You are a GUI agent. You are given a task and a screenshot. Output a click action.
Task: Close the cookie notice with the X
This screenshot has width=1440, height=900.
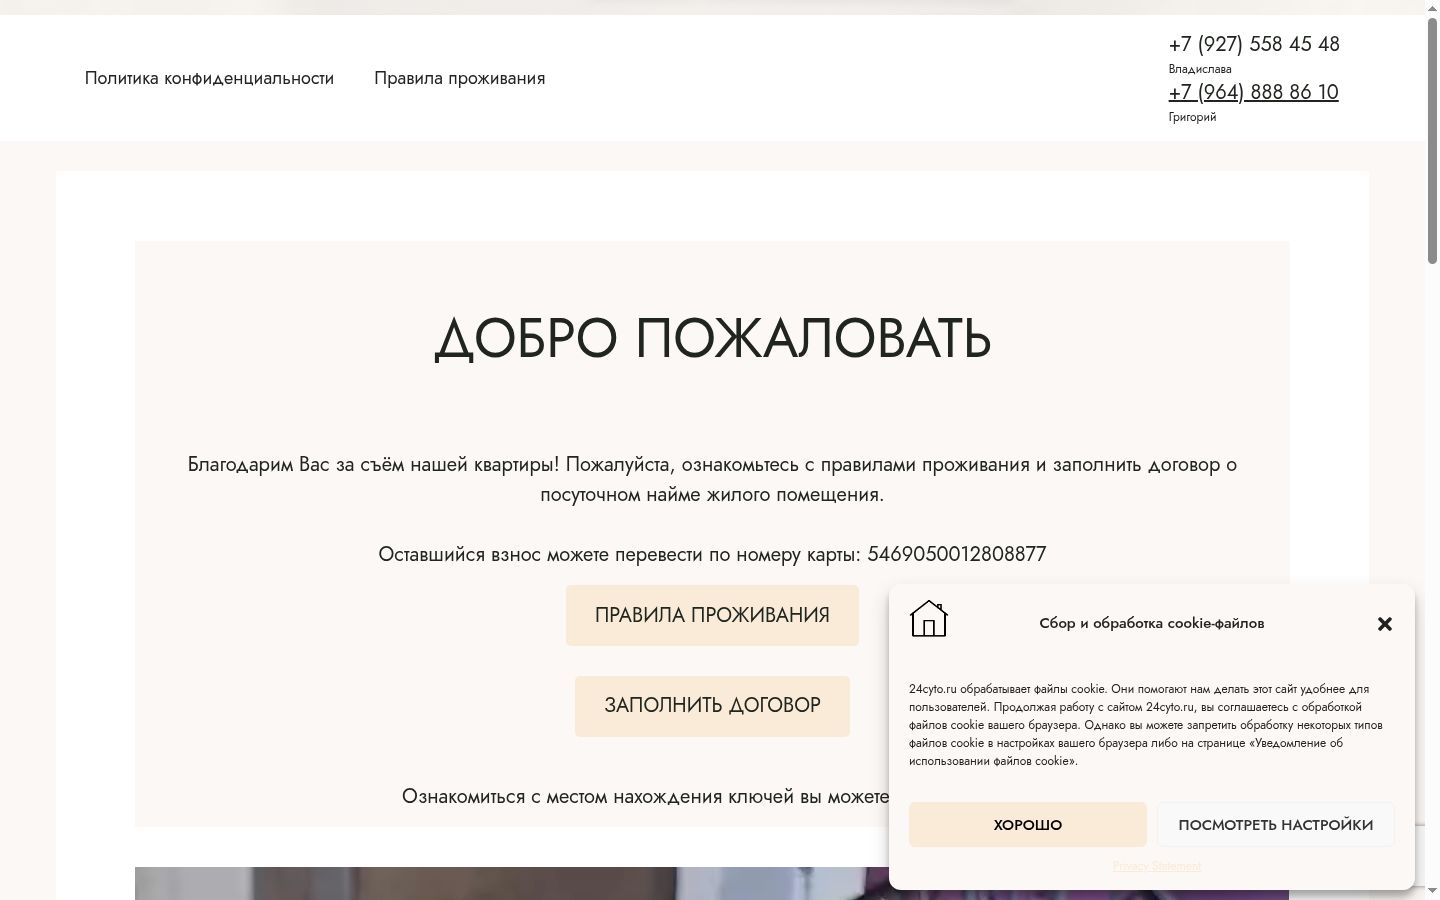click(x=1384, y=624)
